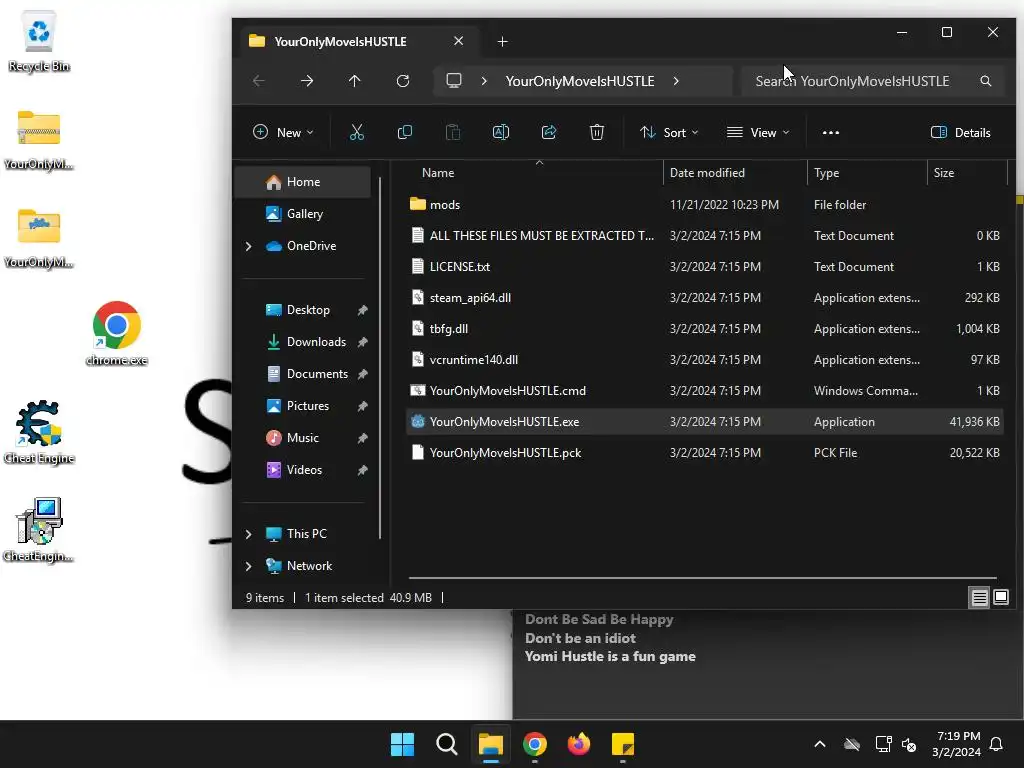Click the search magnifier icon in Explorer
1024x768 pixels.
point(986,81)
